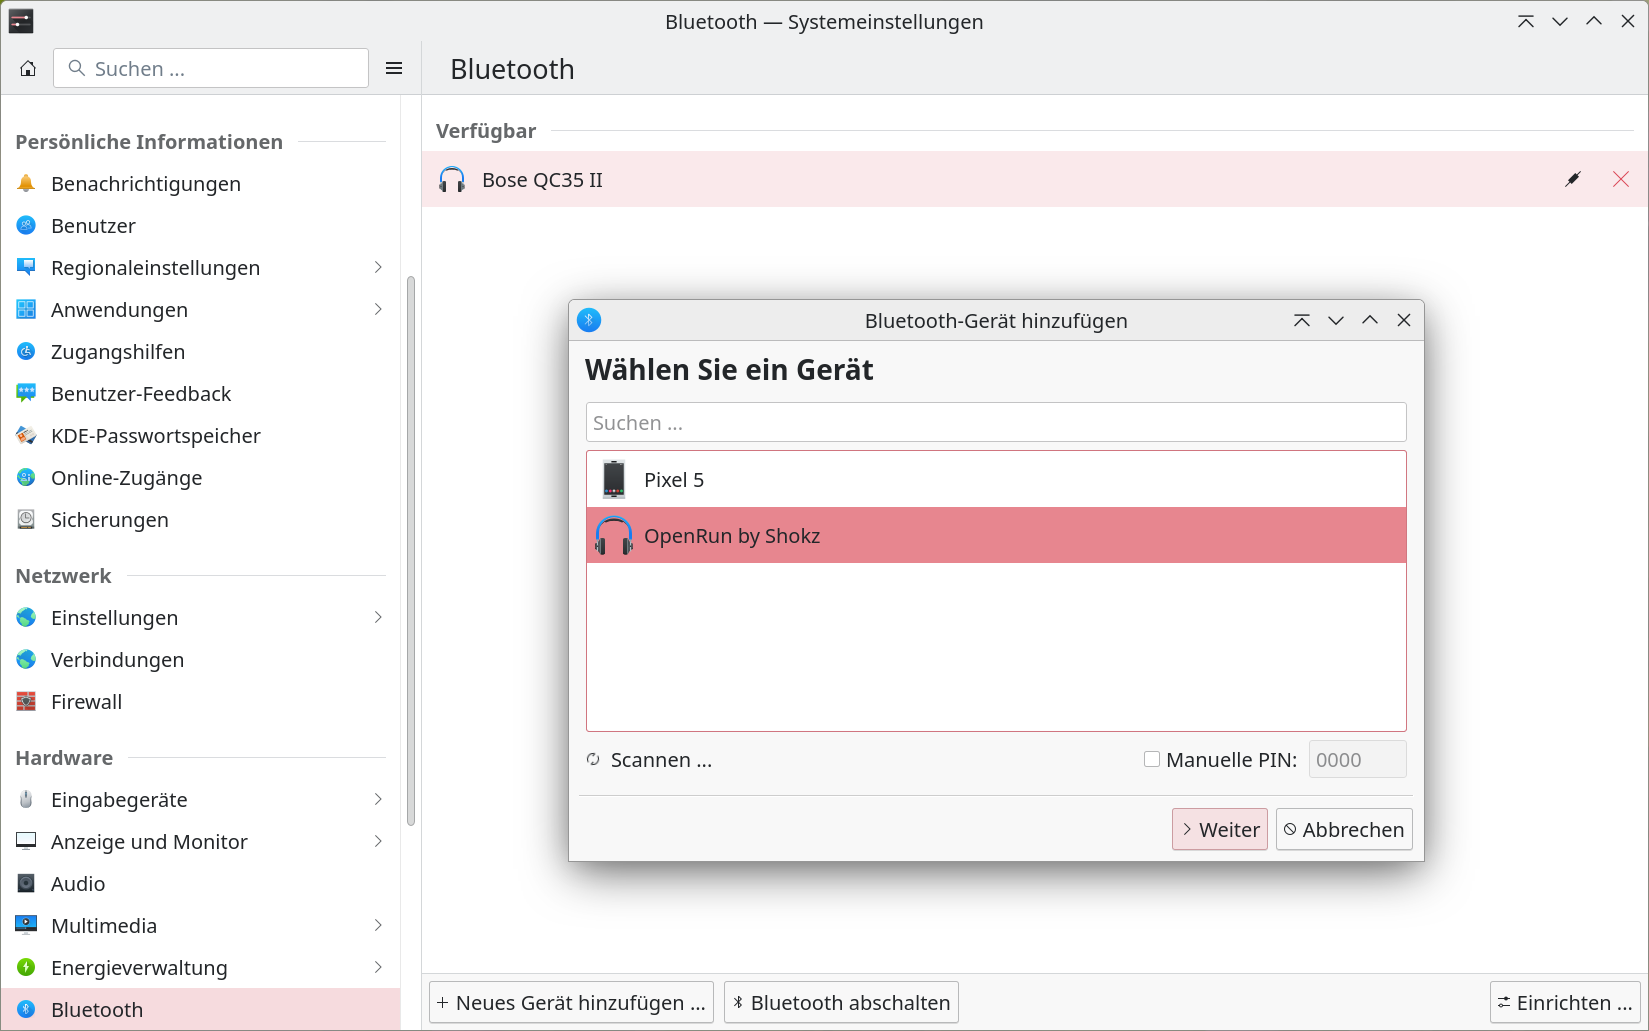The width and height of the screenshot is (1649, 1031).
Task: Expand Eingabegeräte submenu chevron
Action: 378,799
